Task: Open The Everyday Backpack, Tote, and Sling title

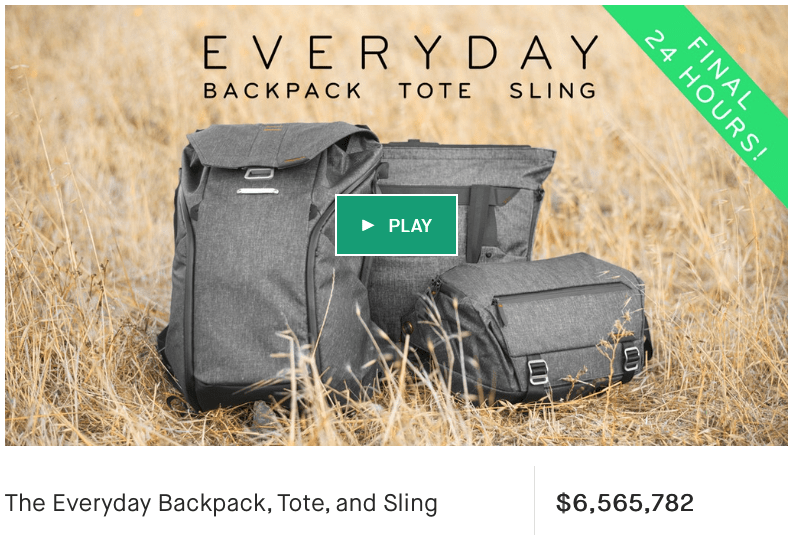Action: (221, 504)
